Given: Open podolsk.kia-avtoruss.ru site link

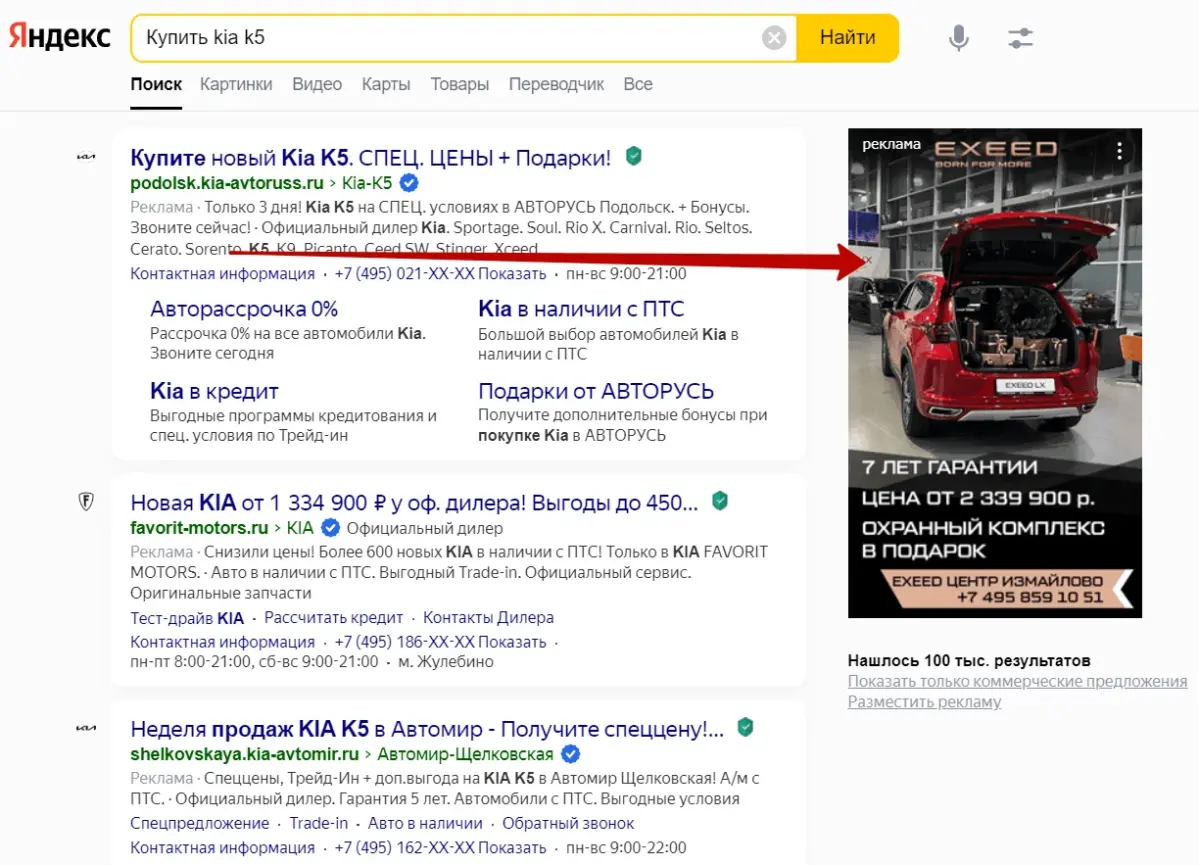Looking at the screenshot, I should pos(226,184).
